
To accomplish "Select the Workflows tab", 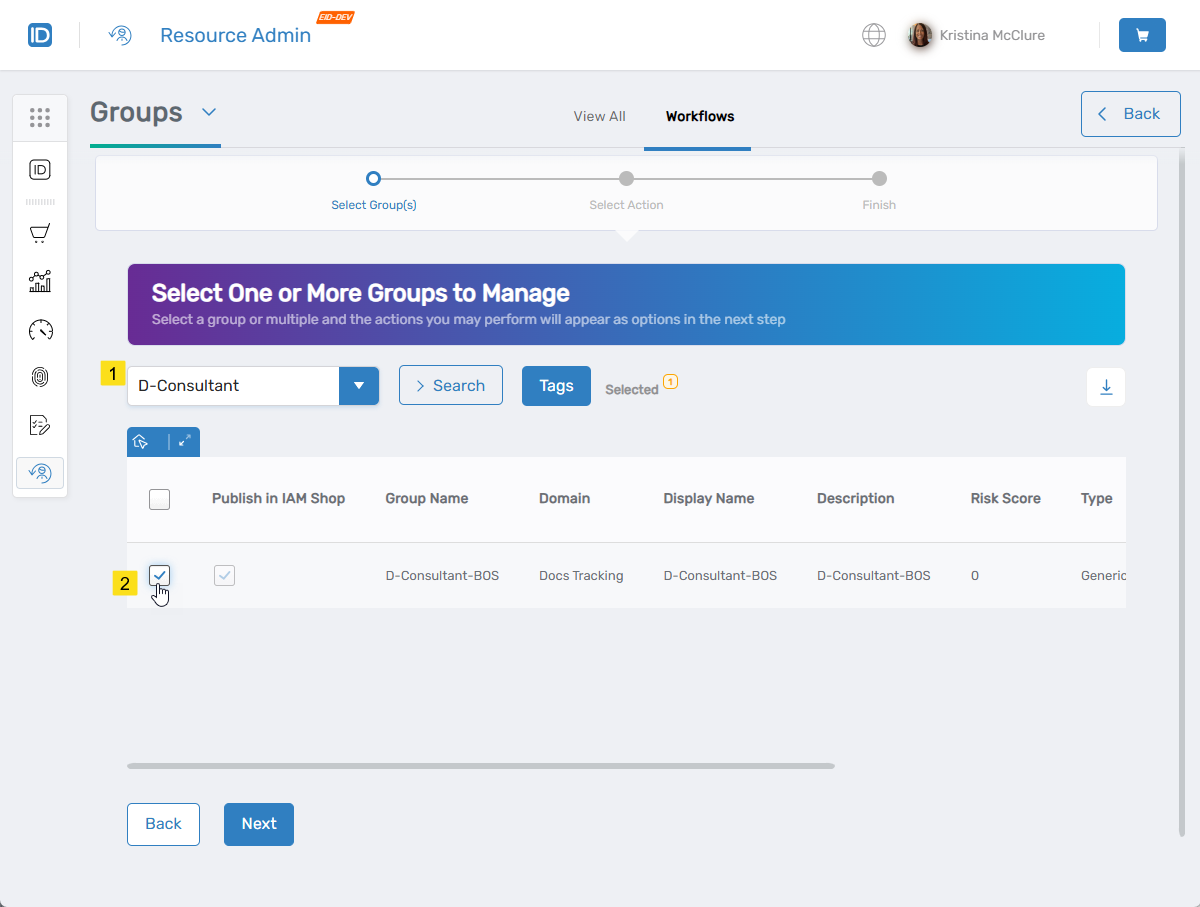I will (x=700, y=116).
